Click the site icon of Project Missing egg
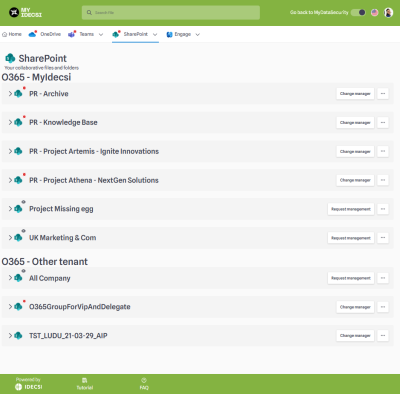Screen dimensions: 400x394 pos(18,209)
